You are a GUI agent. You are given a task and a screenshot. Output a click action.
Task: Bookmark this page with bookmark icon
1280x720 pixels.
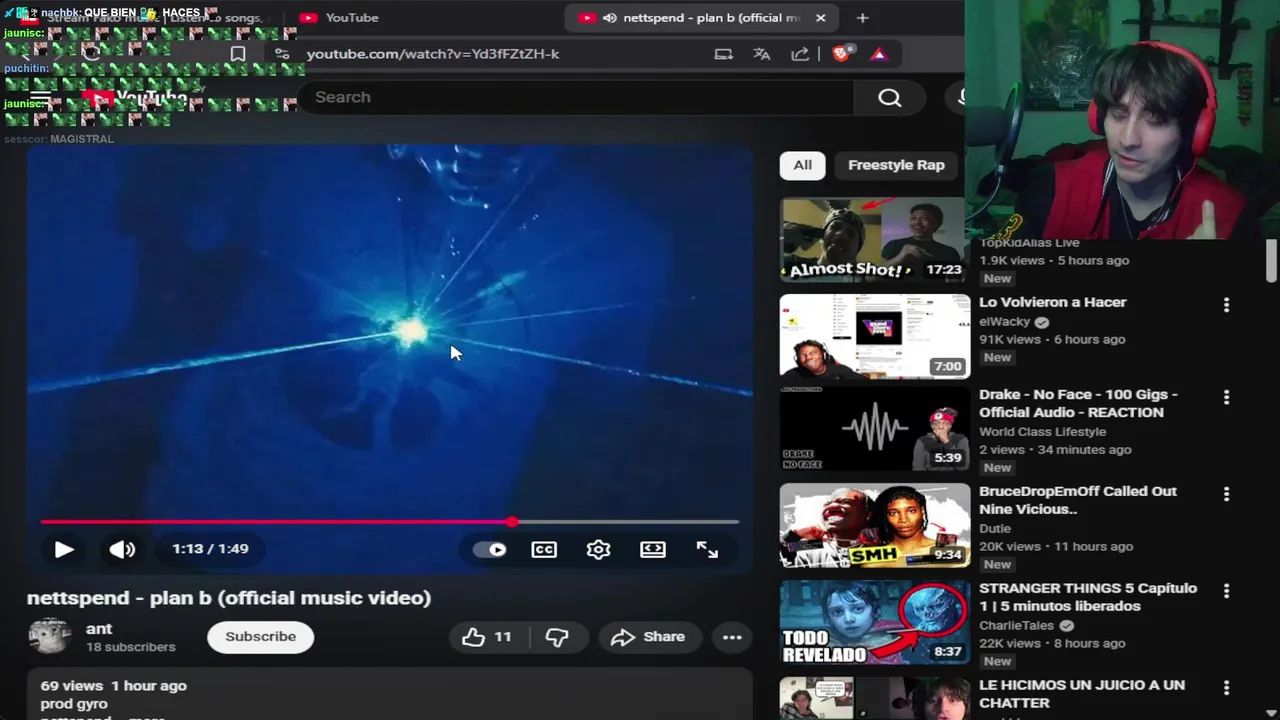[x=238, y=54]
